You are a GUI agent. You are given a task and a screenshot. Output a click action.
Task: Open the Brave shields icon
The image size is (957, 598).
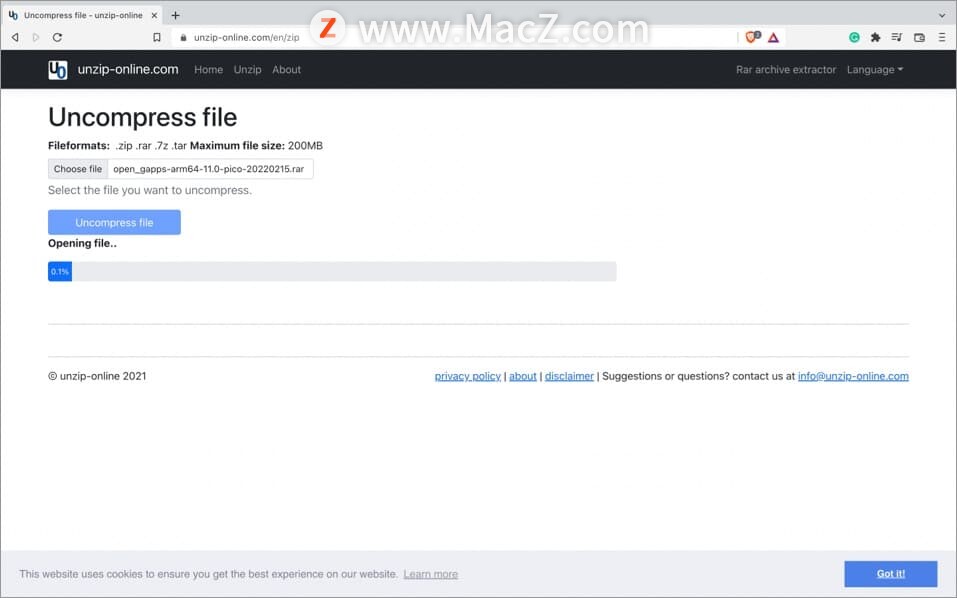(x=753, y=37)
